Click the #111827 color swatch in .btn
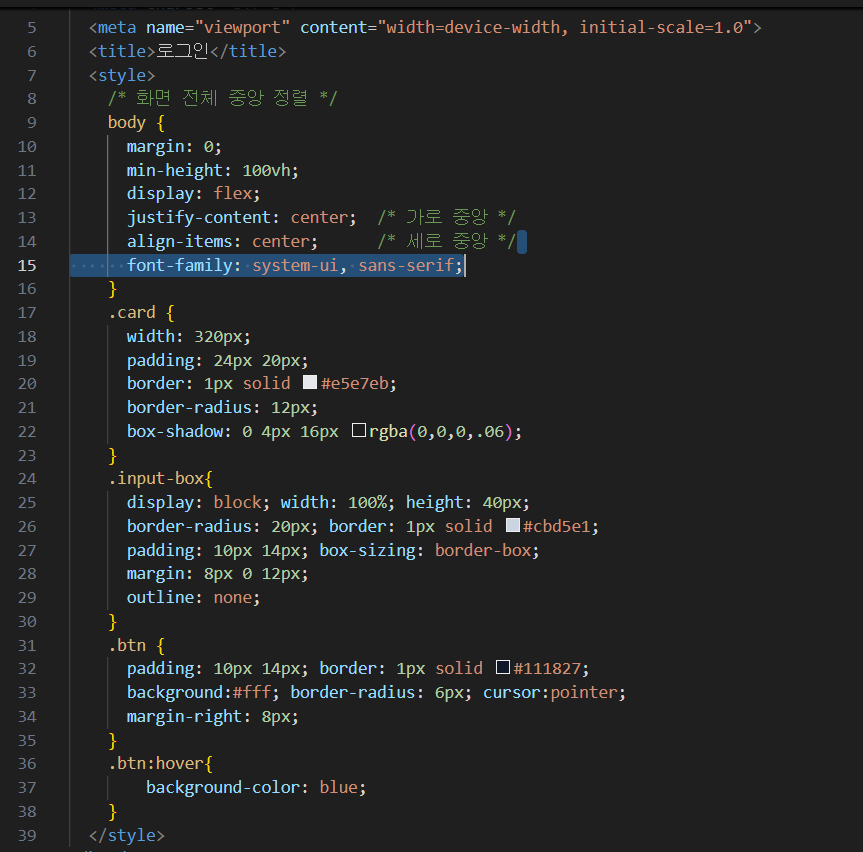 [x=503, y=668]
